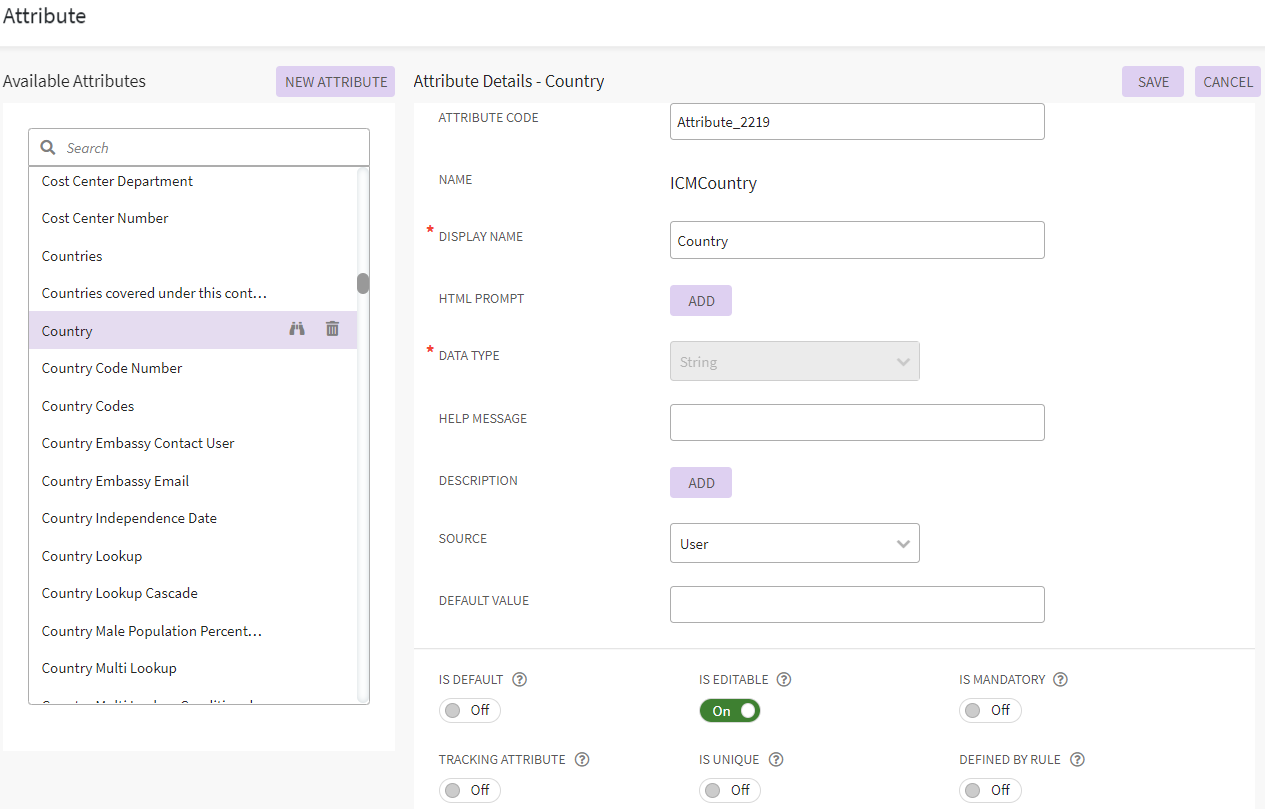Turn off the Is Editable toggle
1265x809 pixels.
pyautogui.click(x=729, y=711)
